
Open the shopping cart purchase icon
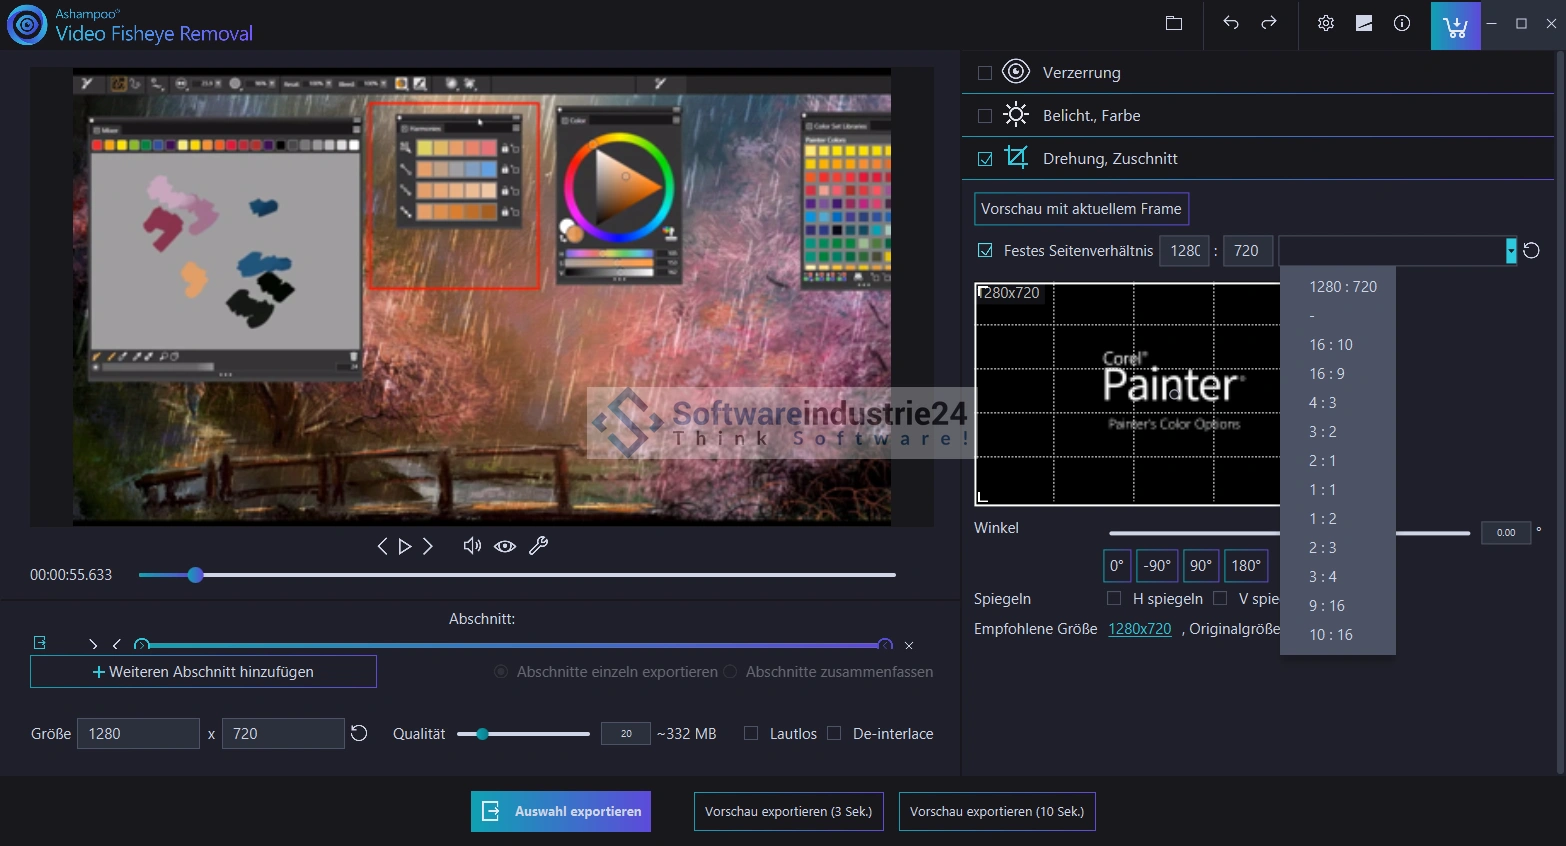pos(1455,26)
